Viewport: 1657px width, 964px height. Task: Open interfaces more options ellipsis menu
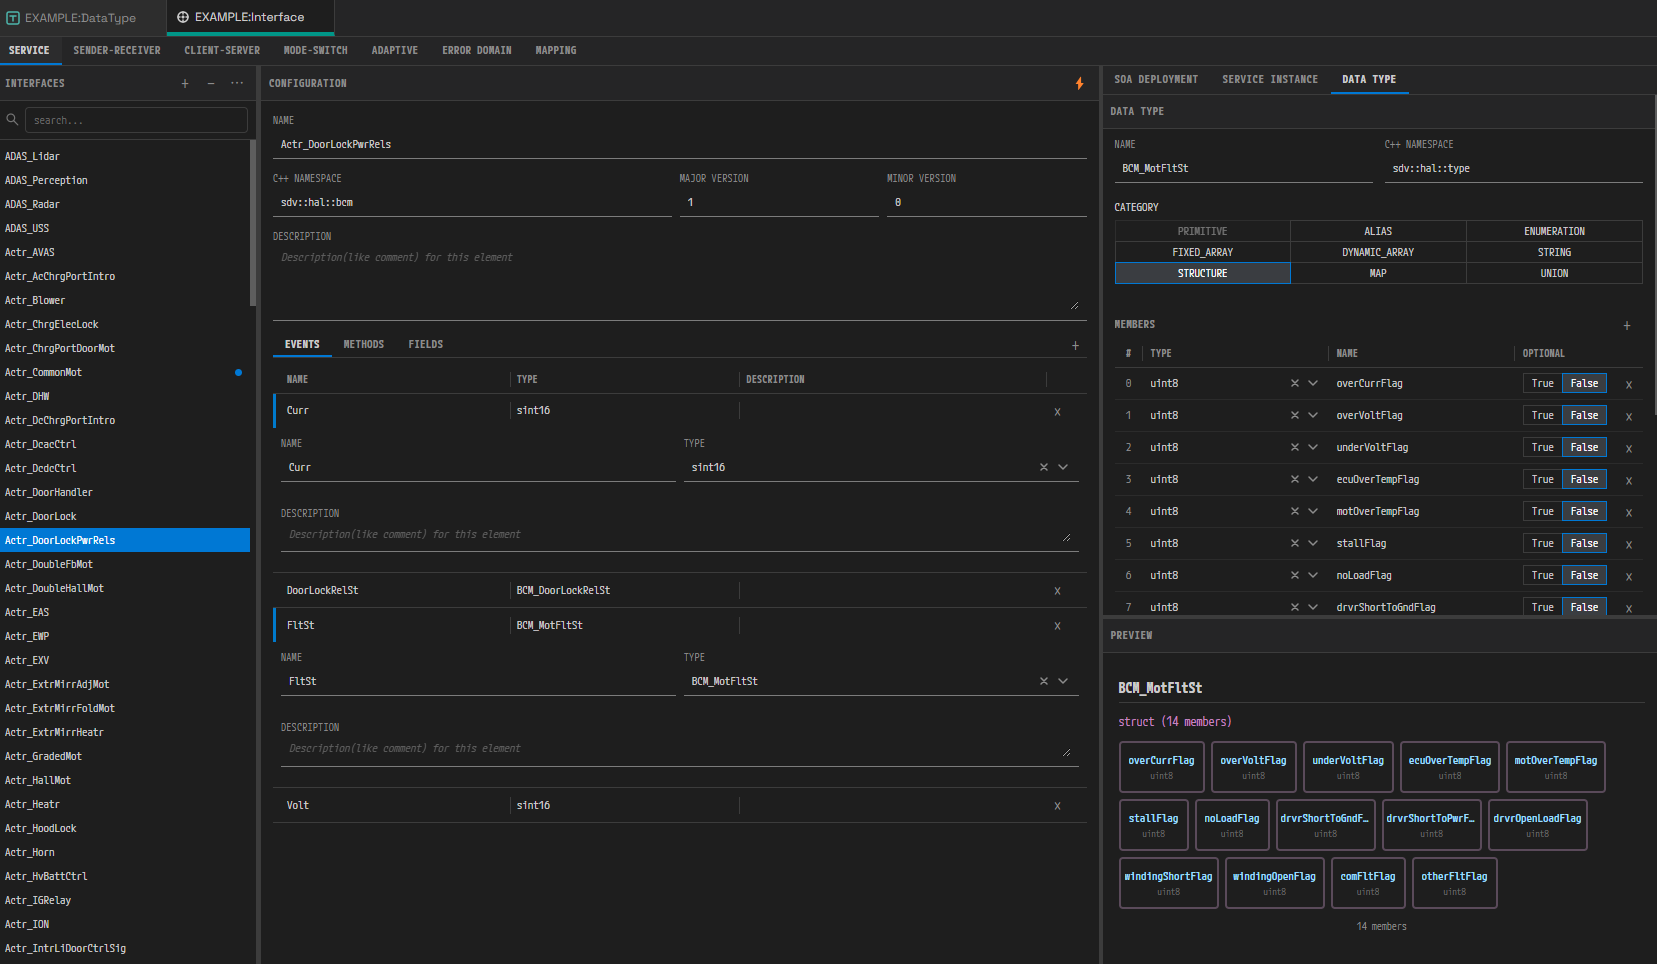coord(237,84)
